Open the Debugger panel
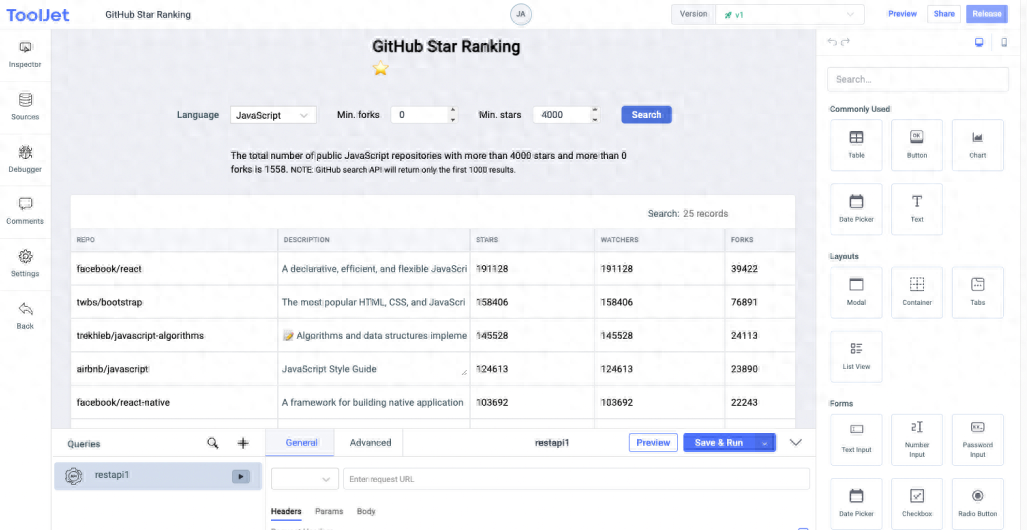This screenshot has width=1027, height=530. click(25, 160)
